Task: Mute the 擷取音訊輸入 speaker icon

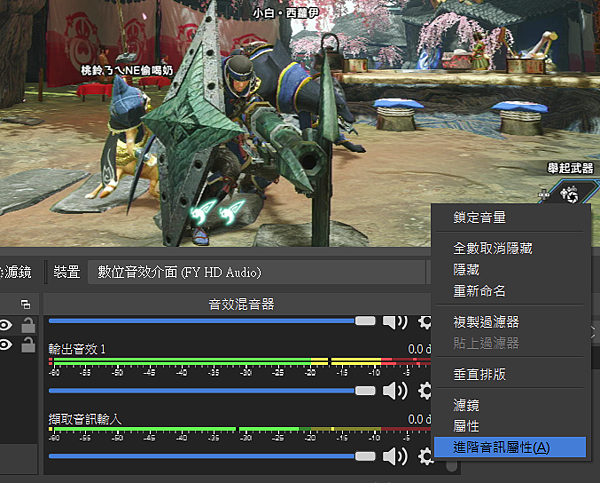Action: click(x=395, y=456)
